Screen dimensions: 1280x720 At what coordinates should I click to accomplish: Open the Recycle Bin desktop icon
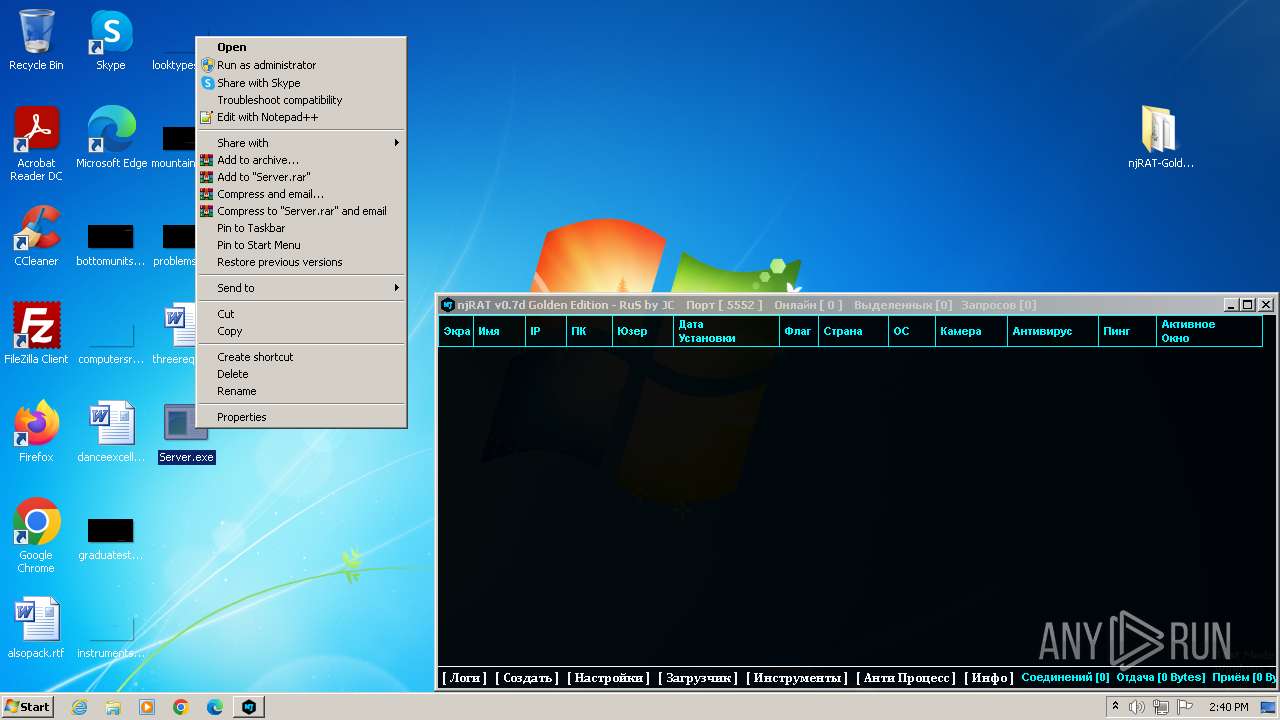[x=36, y=40]
